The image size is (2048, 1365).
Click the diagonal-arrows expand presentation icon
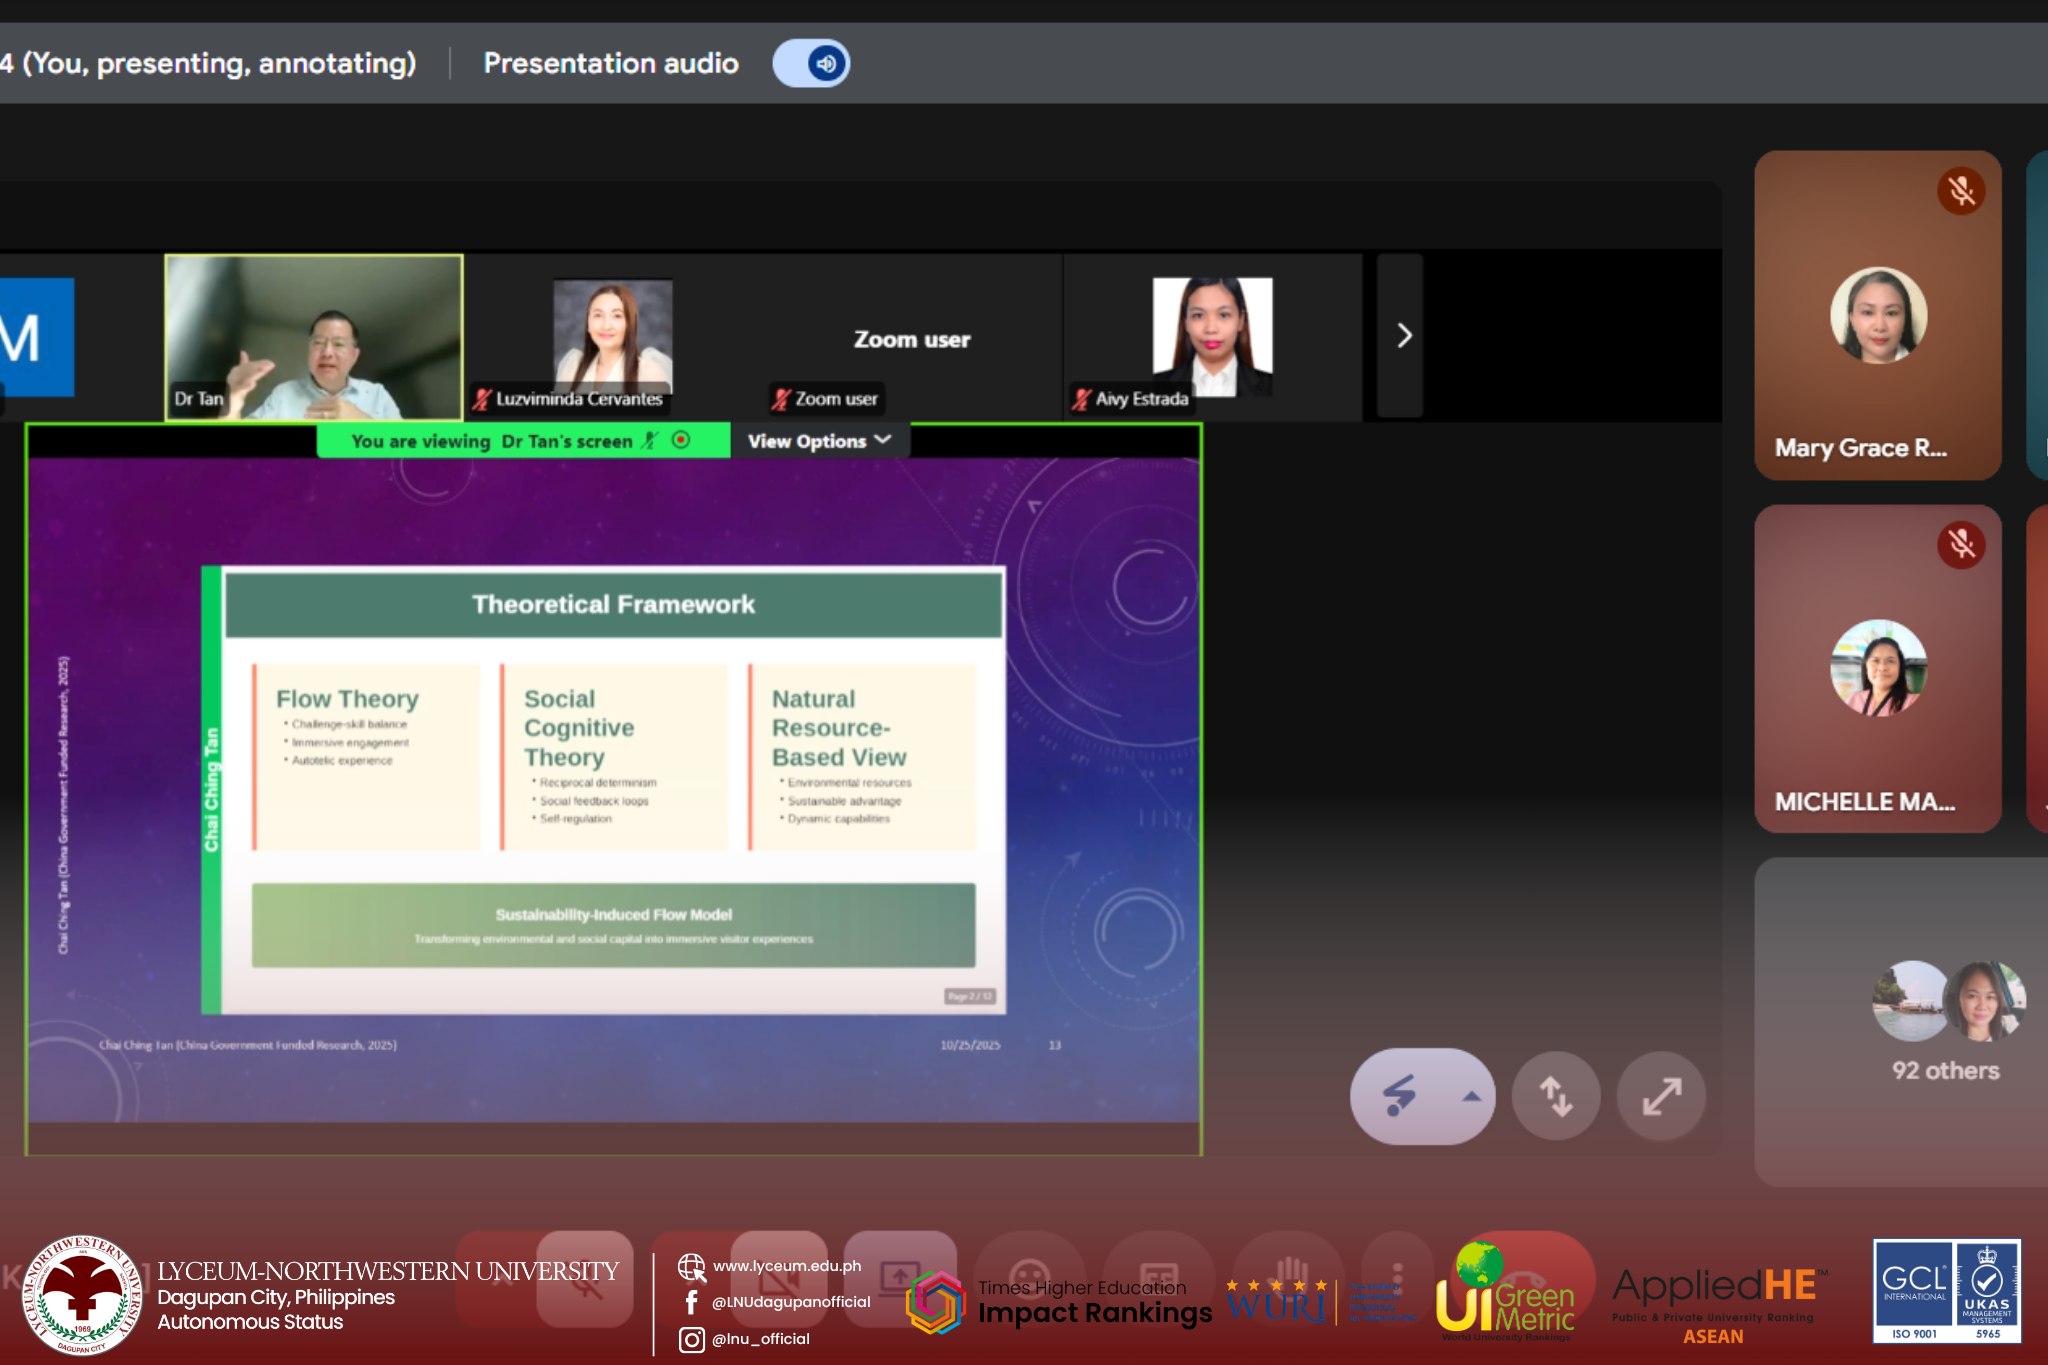pos(1661,1096)
